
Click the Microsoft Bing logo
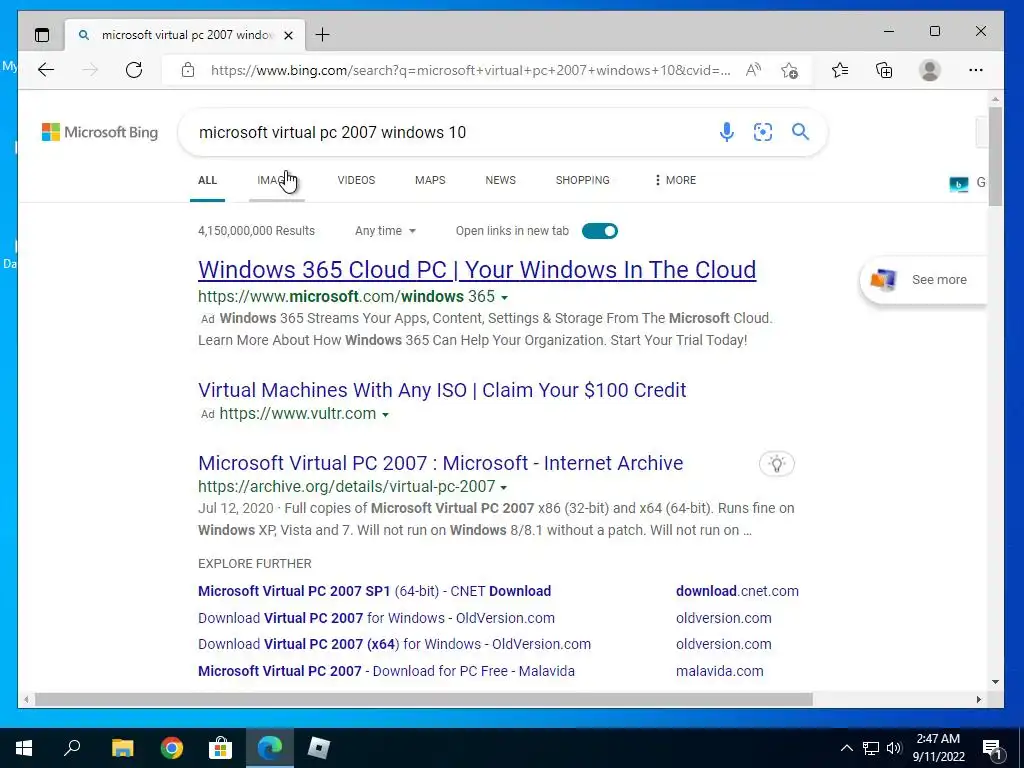[100, 132]
